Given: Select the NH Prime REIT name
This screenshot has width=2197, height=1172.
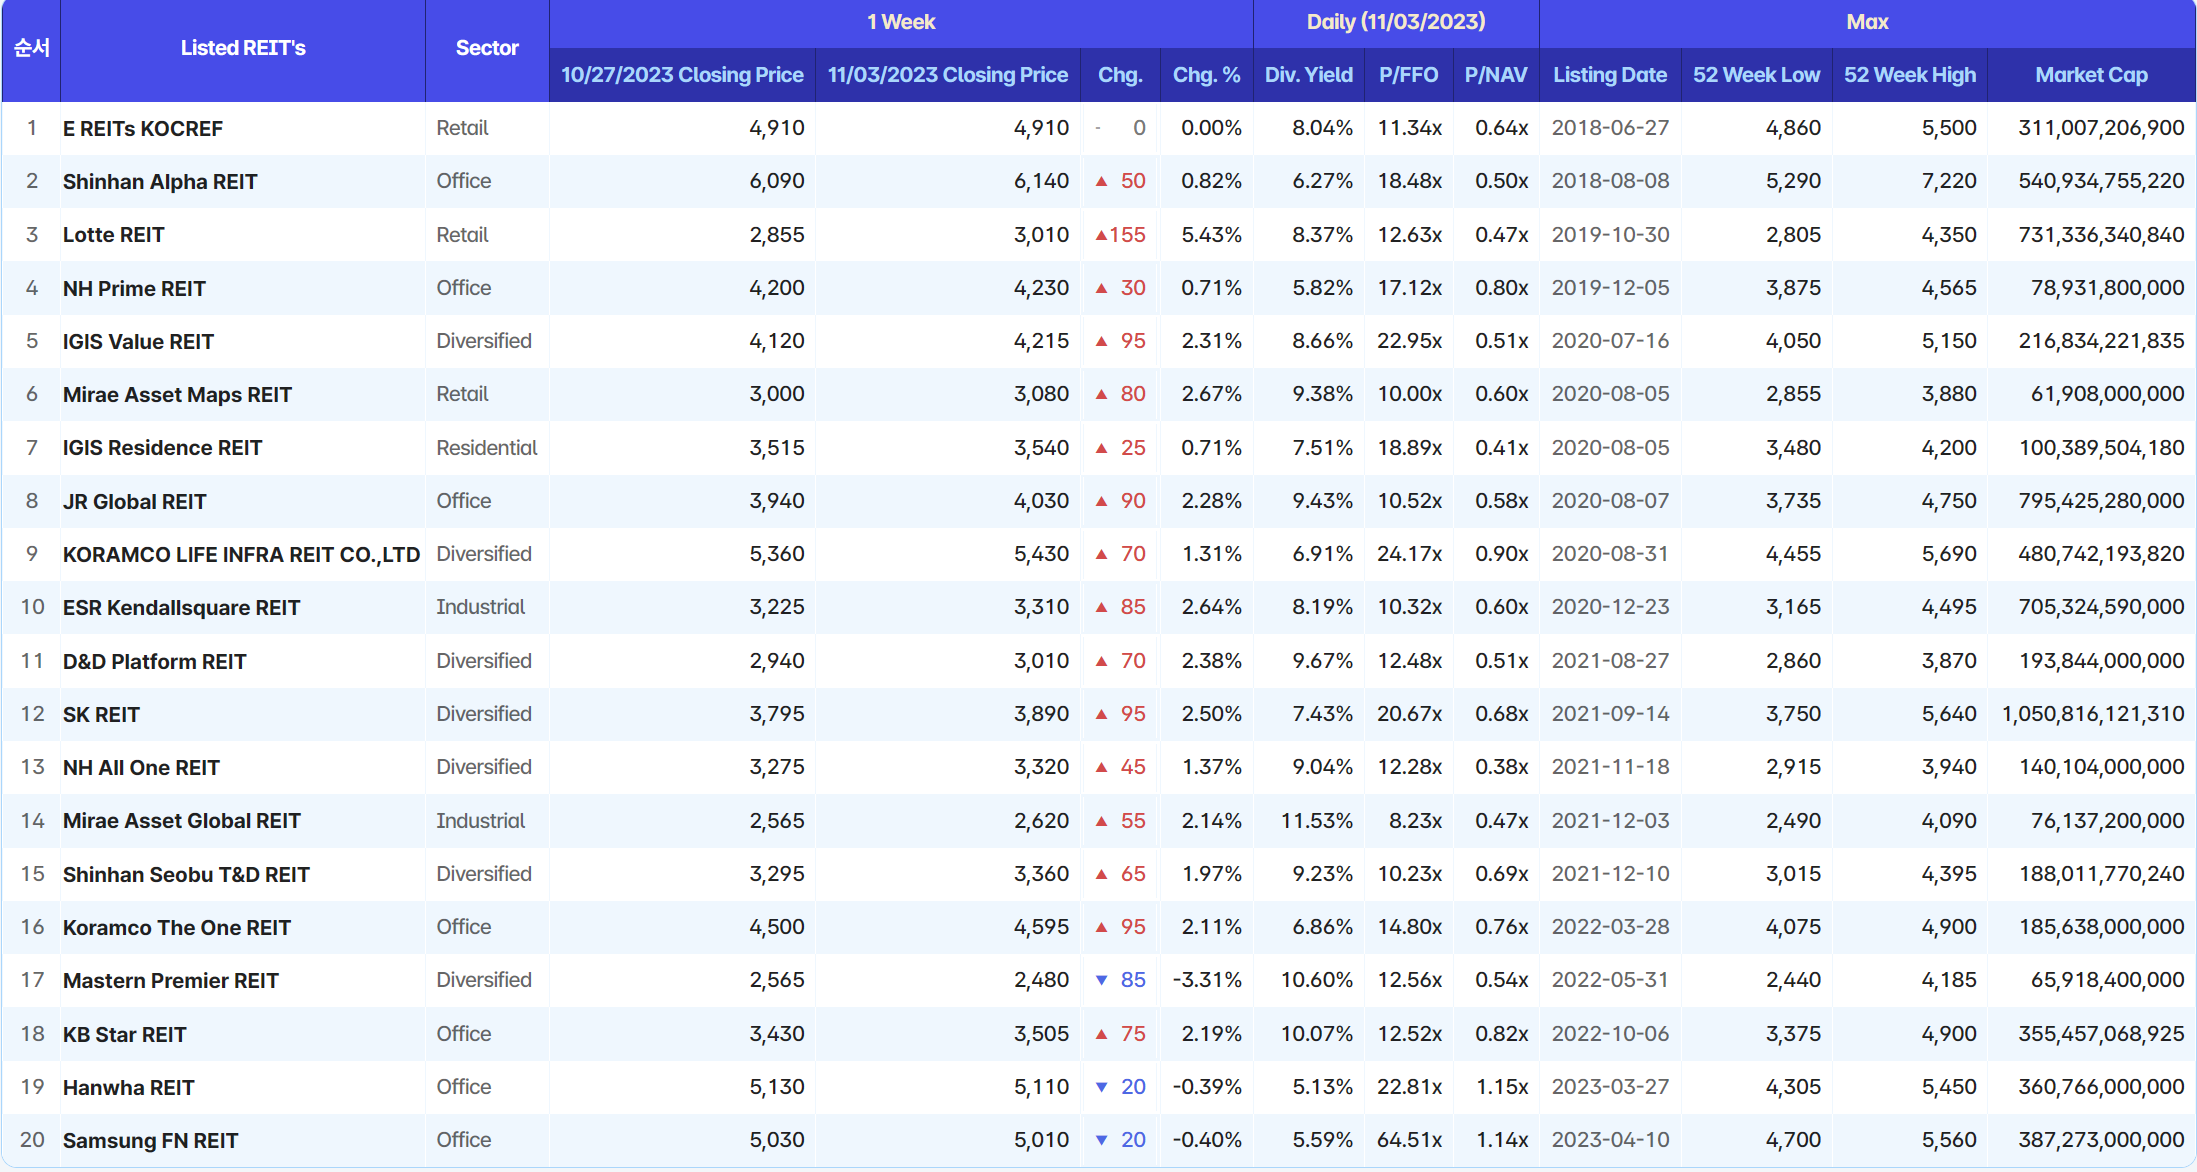Looking at the screenshot, I should click(x=134, y=289).
